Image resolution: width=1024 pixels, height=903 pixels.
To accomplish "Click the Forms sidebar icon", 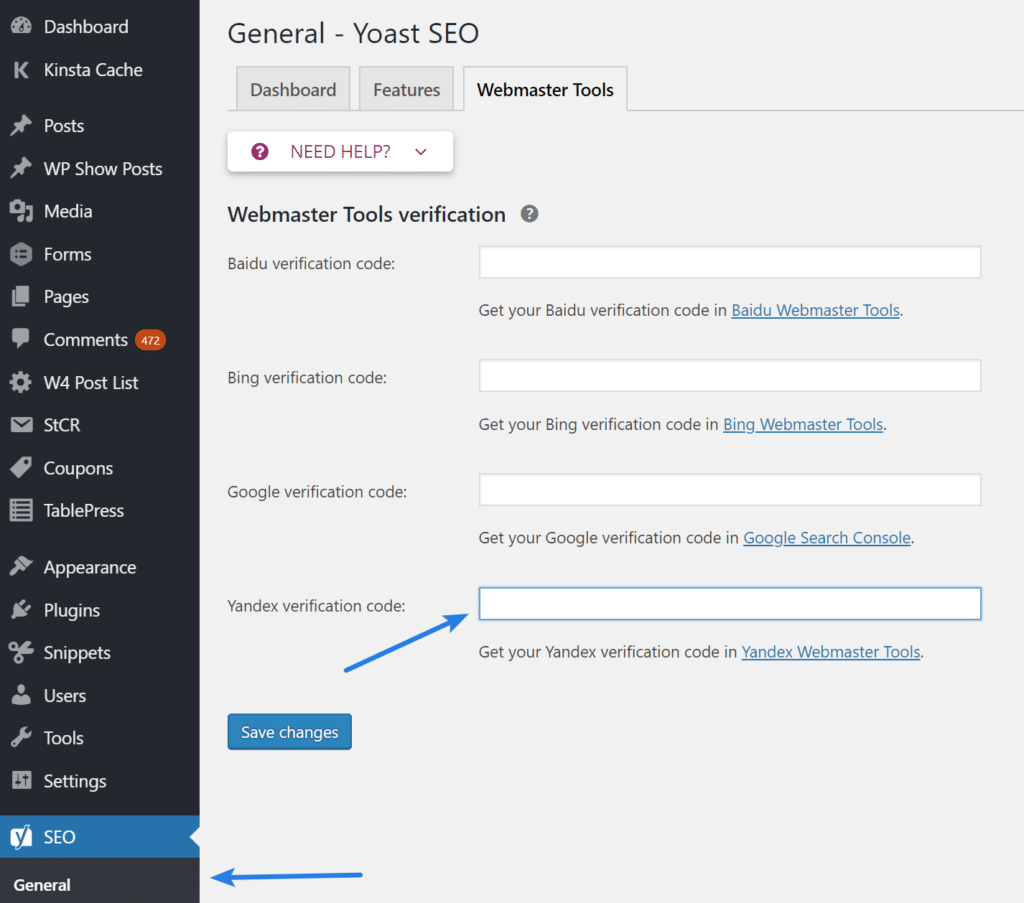I will pyautogui.click(x=22, y=254).
